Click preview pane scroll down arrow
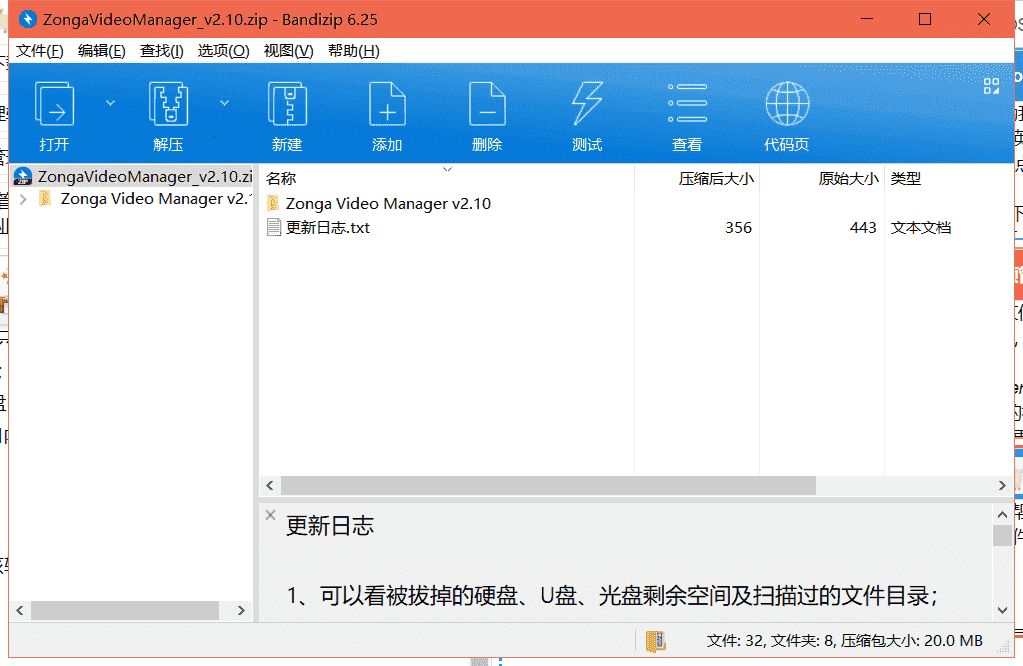The height and width of the screenshot is (666, 1023). coord(1002,611)
